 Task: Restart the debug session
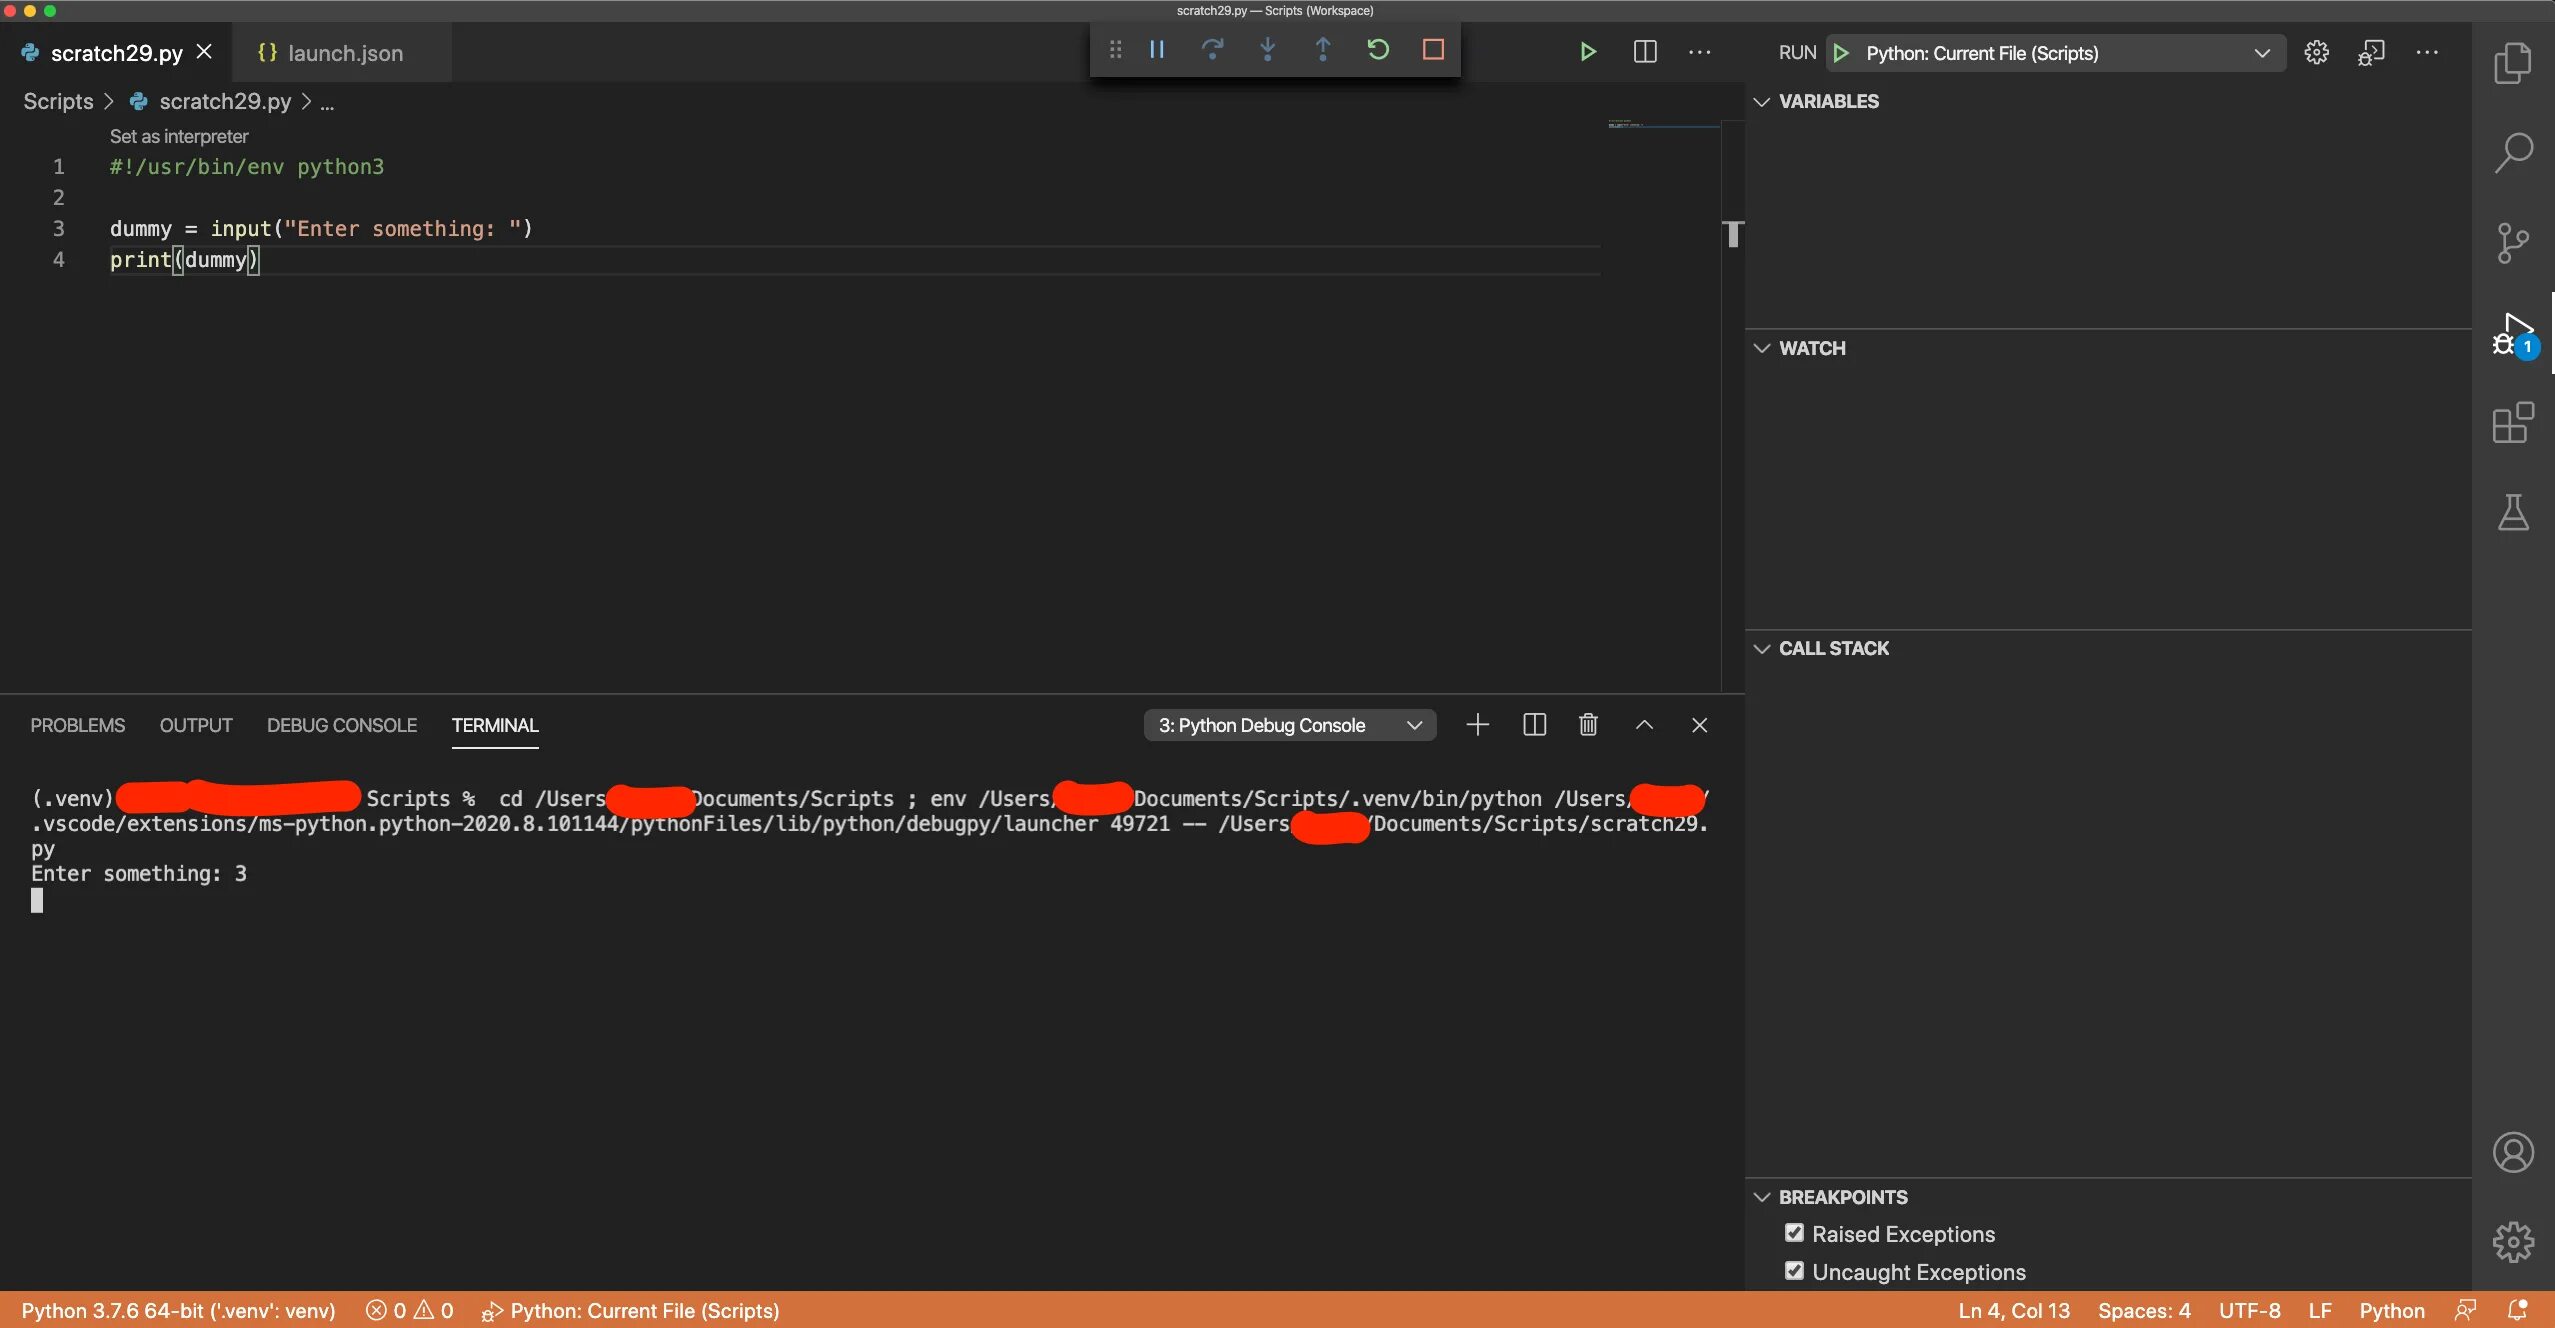point(1378,50)
